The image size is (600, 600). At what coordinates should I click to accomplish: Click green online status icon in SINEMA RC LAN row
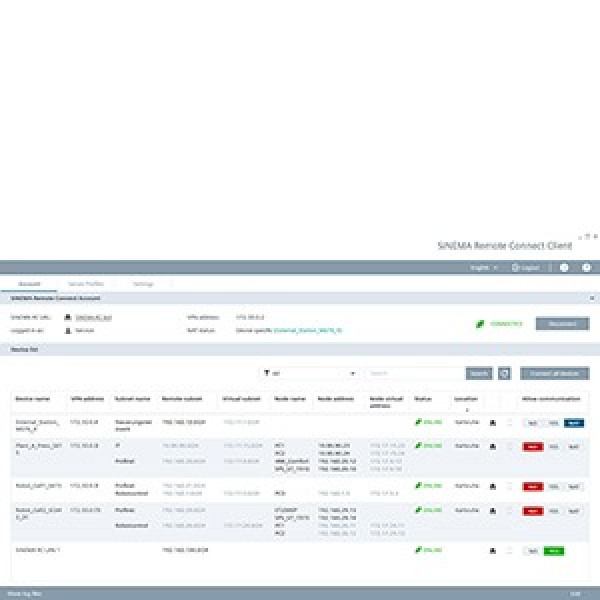(418, 550)
